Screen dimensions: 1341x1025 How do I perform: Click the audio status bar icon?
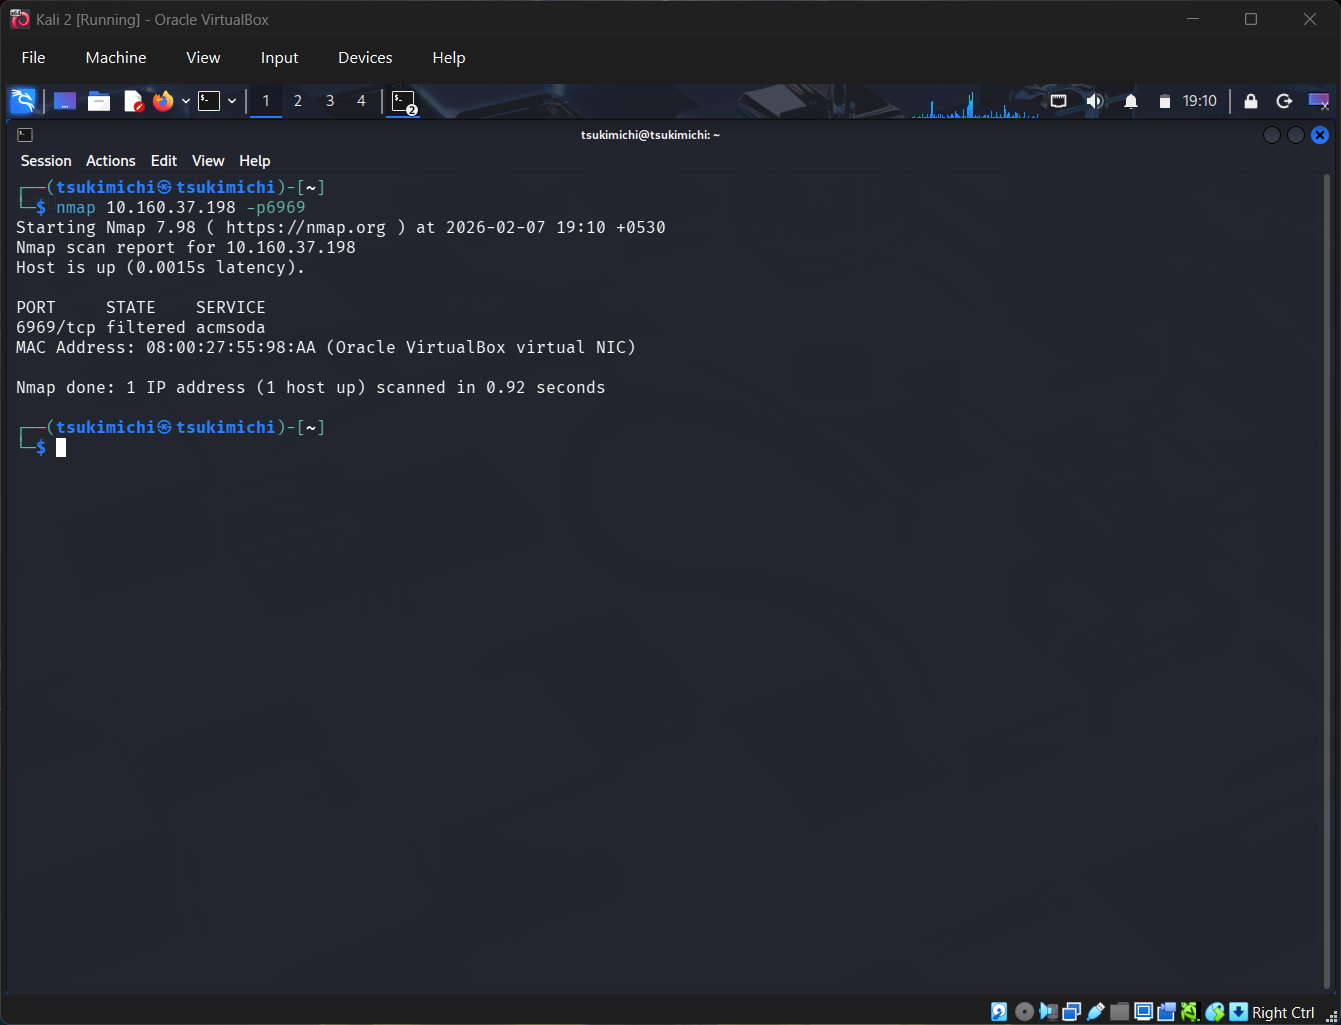click(x=1048, y=1012)
